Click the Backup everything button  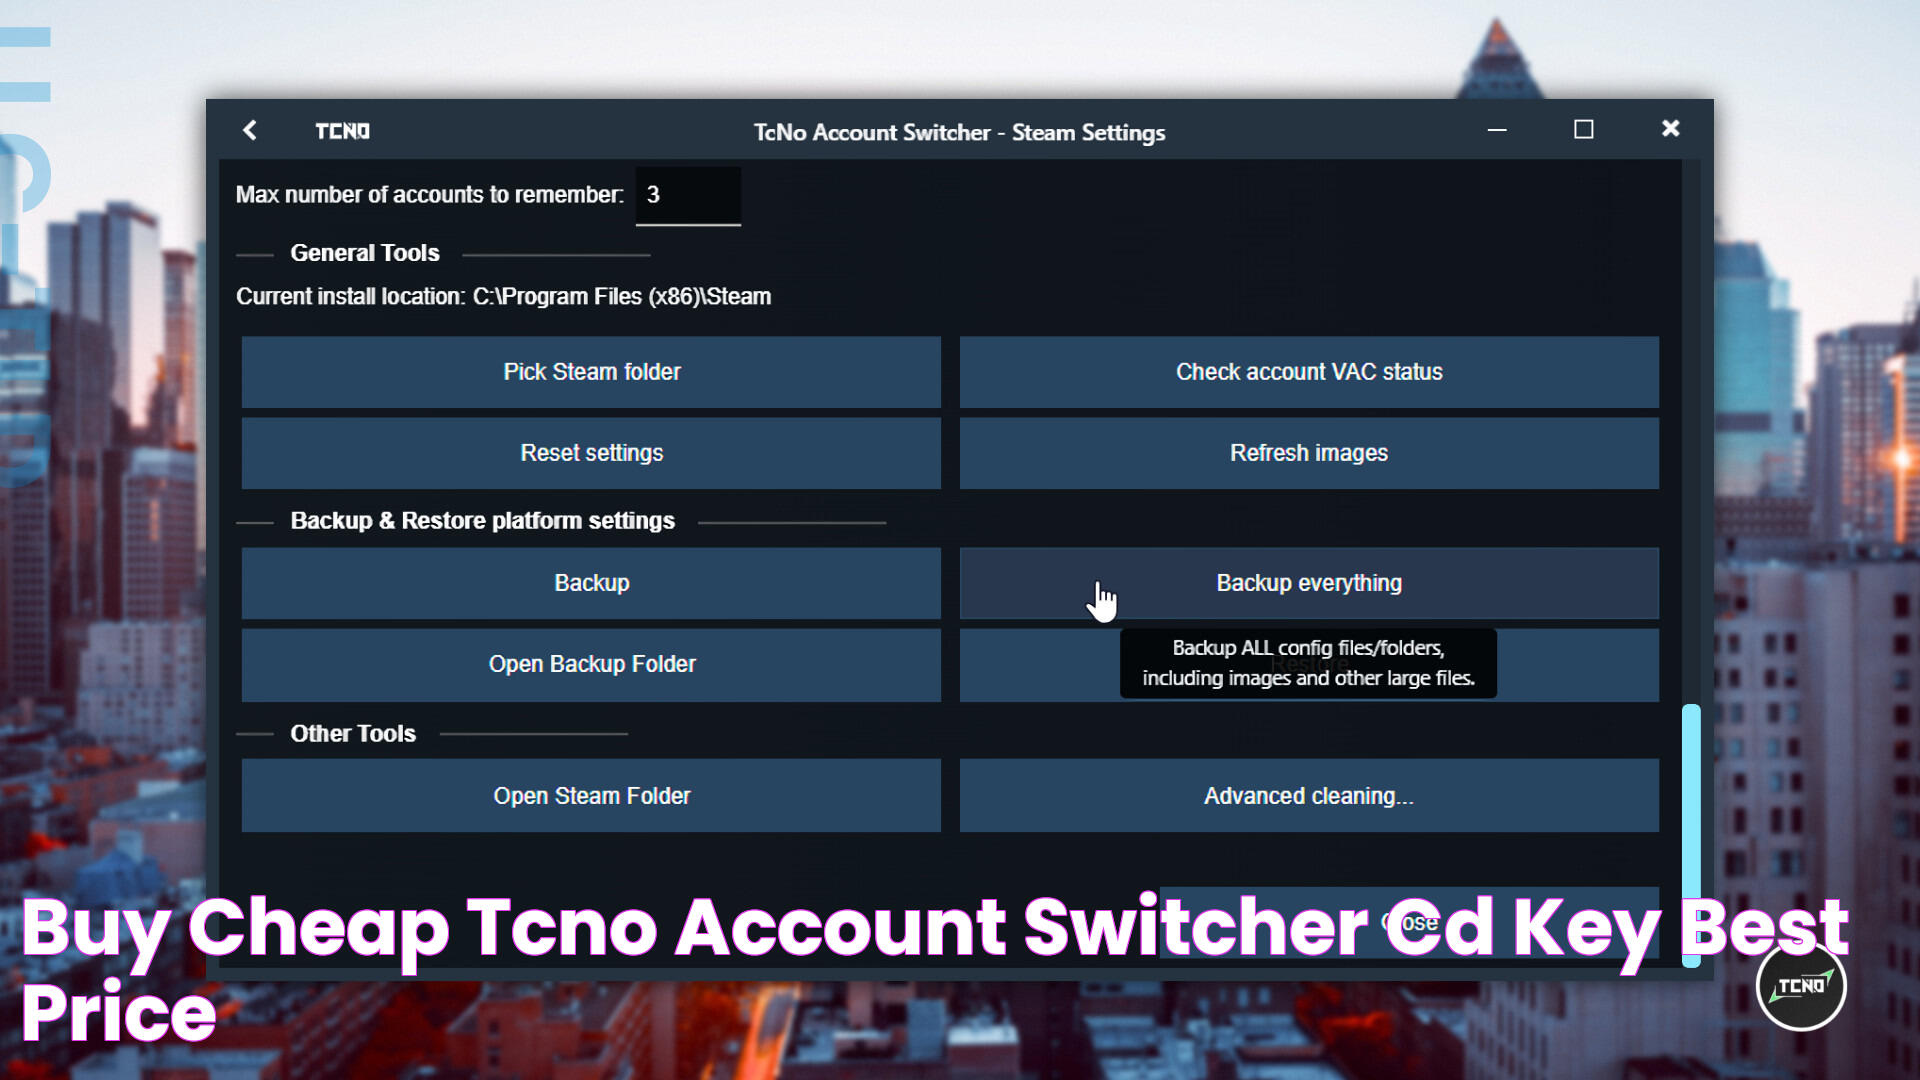[x=1308, y=582]
